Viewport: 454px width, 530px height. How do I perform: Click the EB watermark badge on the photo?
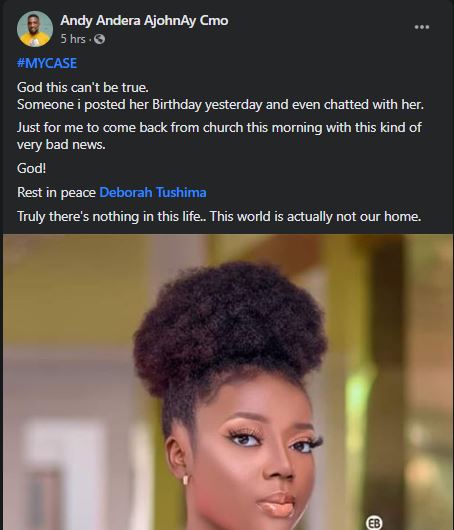point(374,523)
